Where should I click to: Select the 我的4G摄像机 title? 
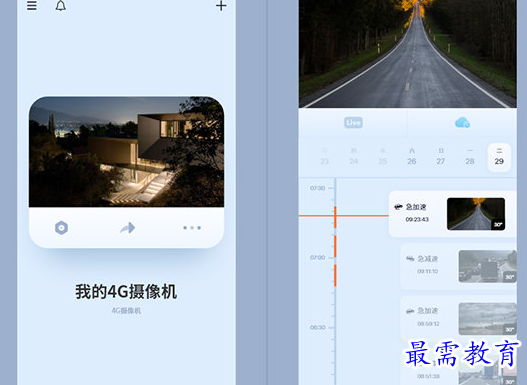pos(126,291)
